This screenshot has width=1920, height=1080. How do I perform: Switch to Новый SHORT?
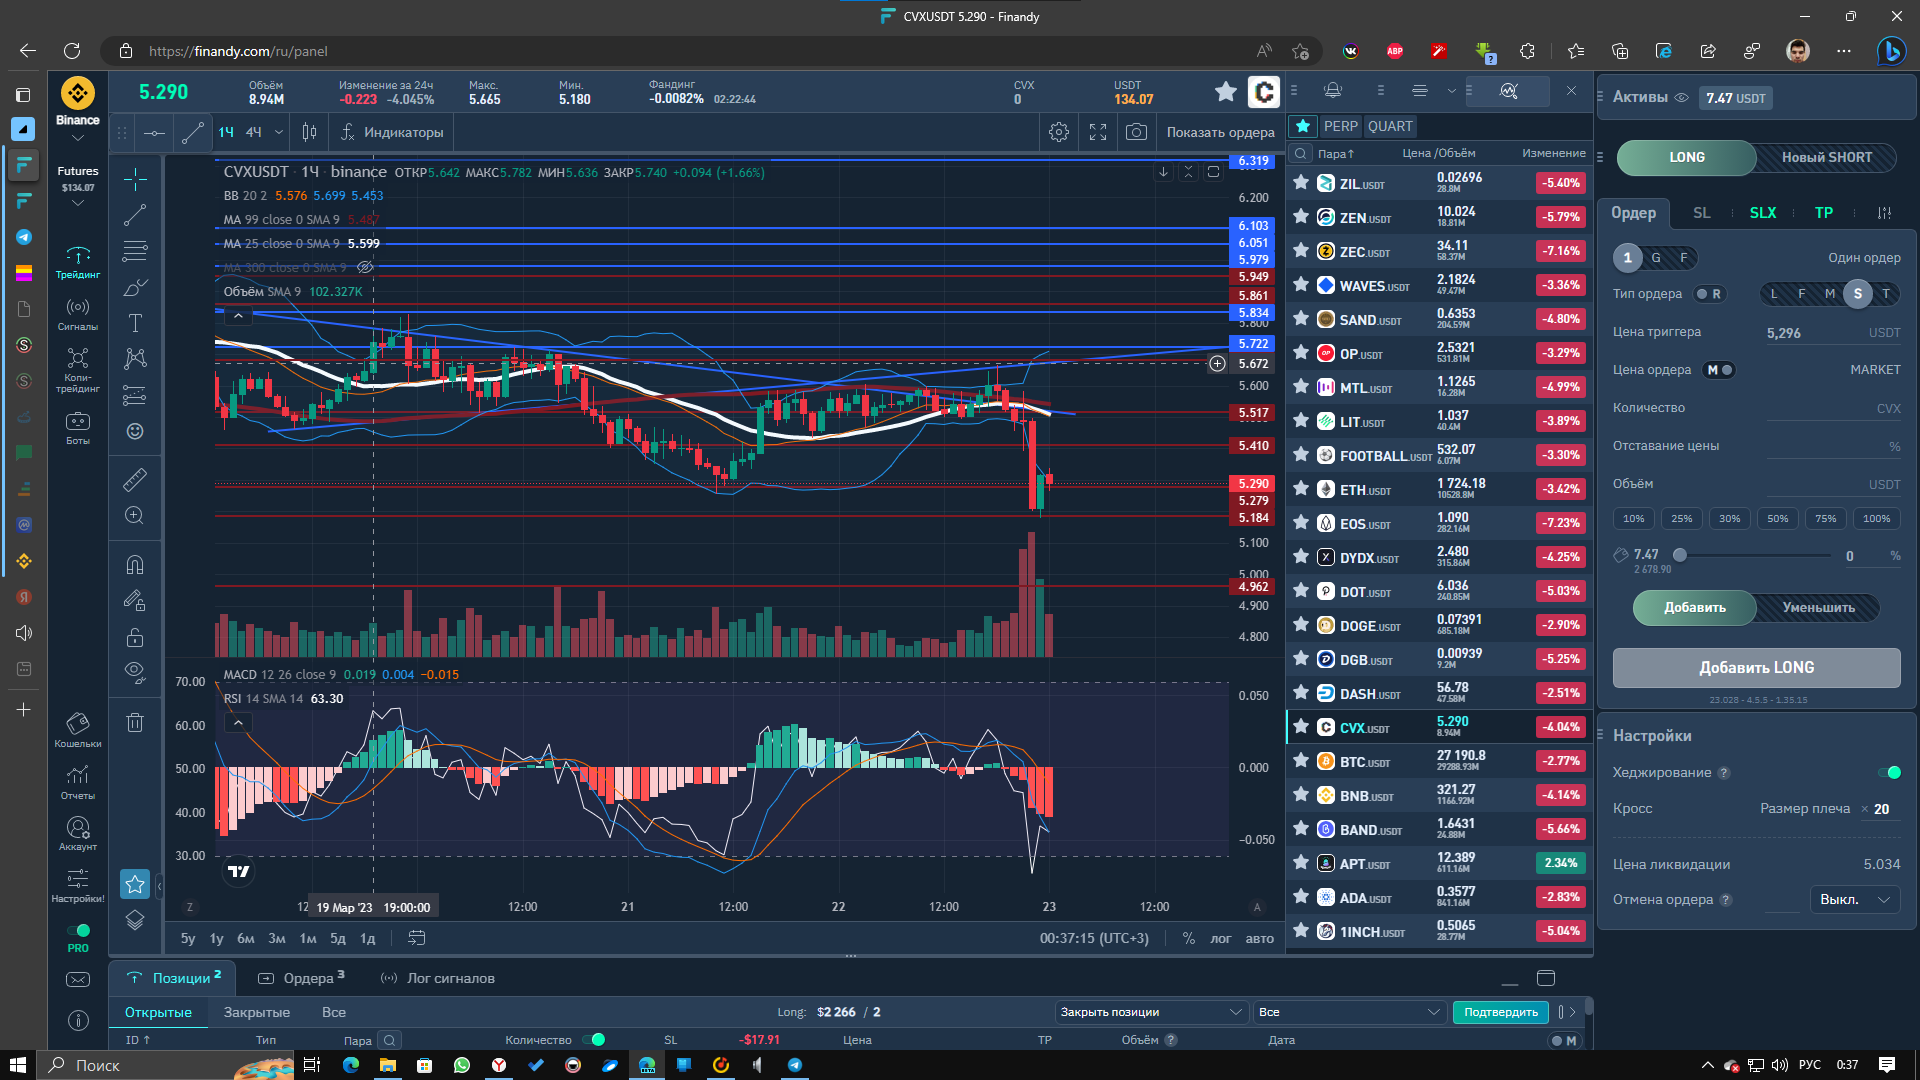(x=1826, y=157)
